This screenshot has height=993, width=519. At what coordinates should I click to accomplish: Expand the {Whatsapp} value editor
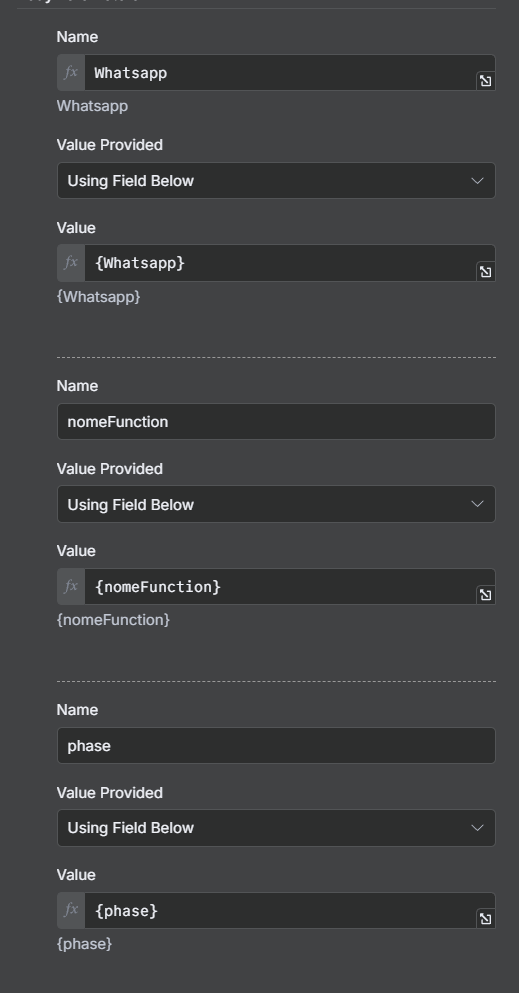485,272
